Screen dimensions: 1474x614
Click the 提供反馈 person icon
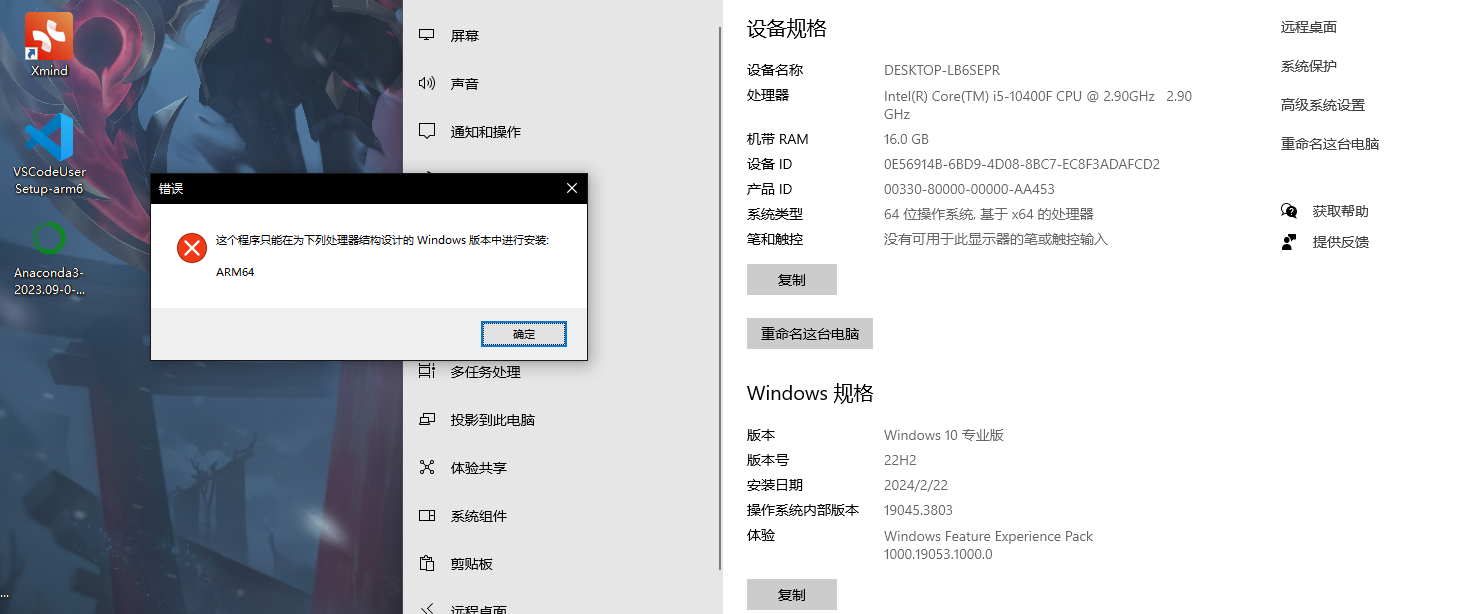[x=1289, y=242]
